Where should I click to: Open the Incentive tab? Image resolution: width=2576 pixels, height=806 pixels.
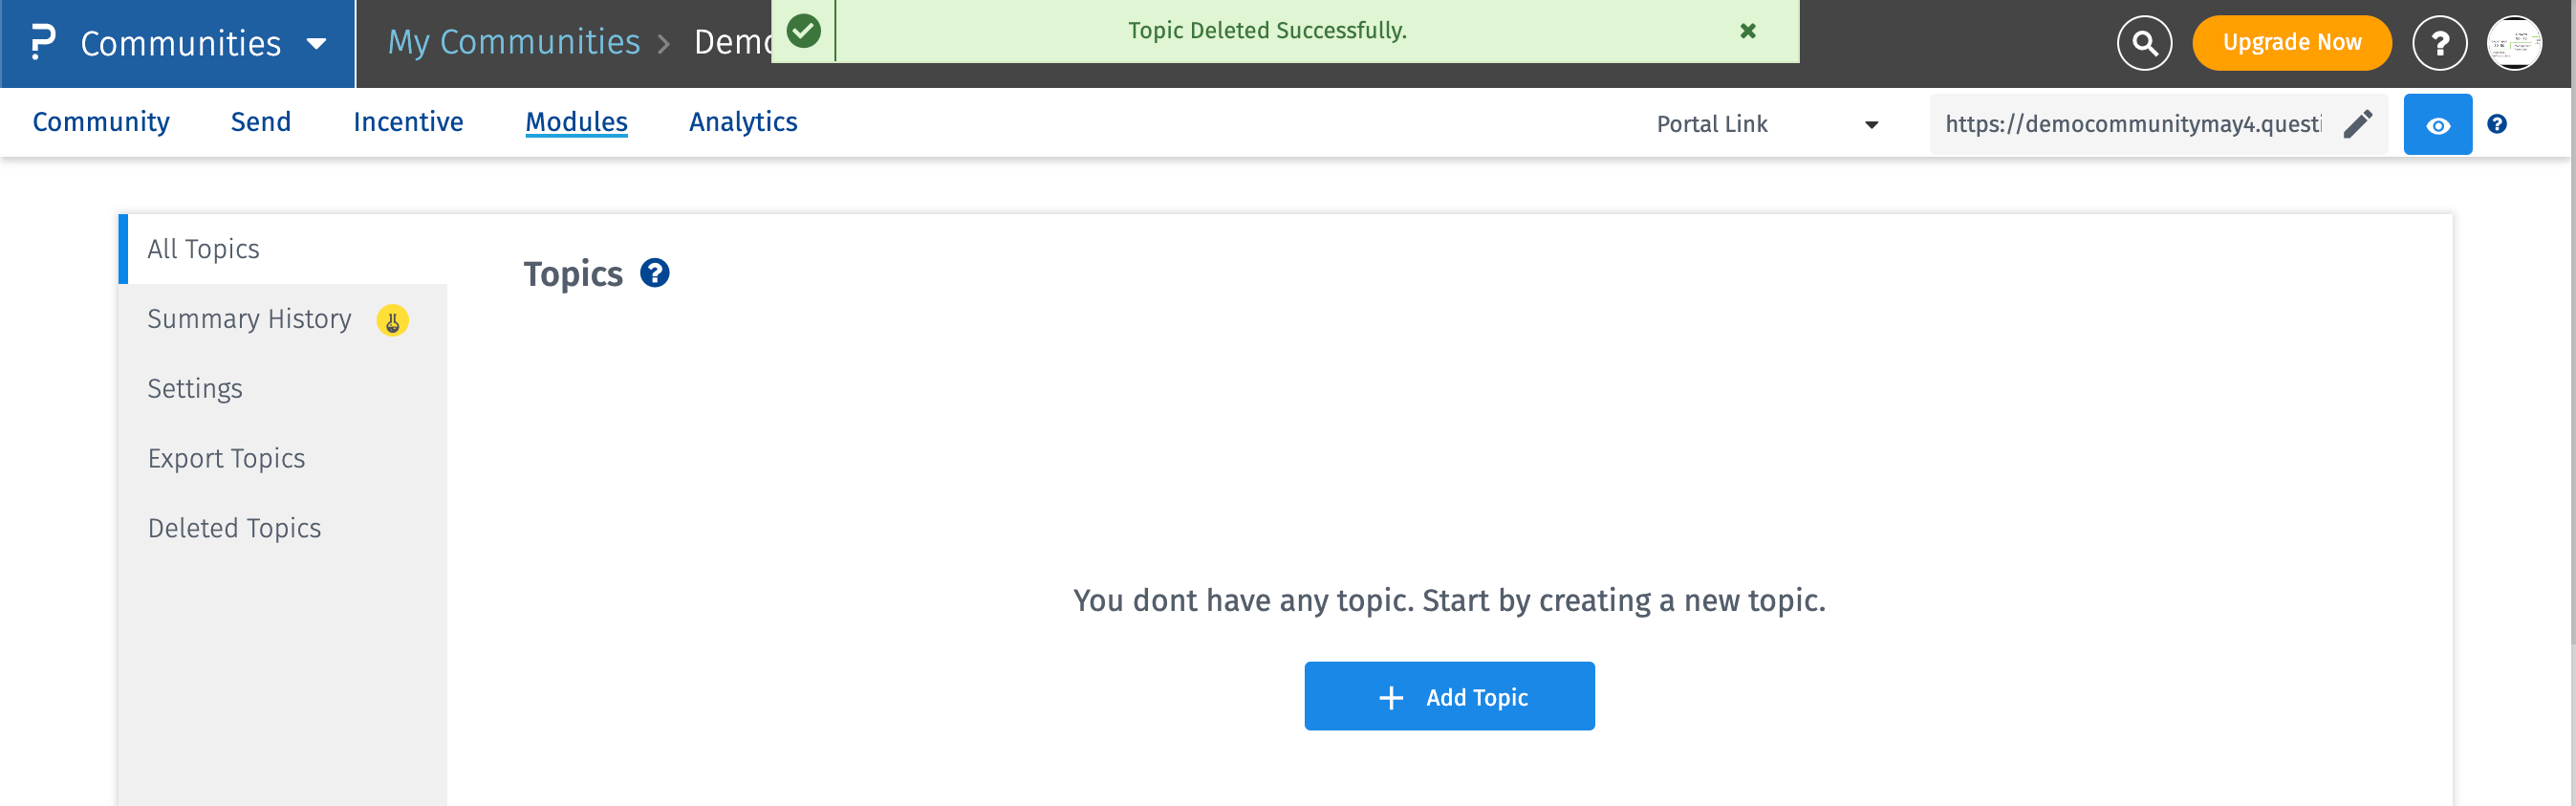[408, 122]
